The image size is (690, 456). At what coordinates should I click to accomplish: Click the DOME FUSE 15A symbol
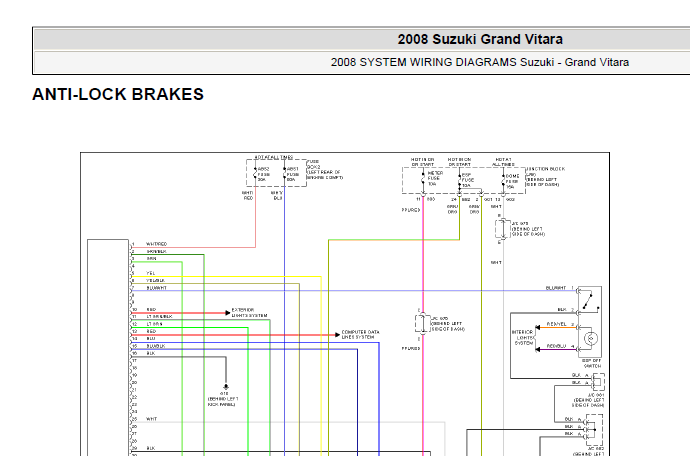(x=503, y=180)
